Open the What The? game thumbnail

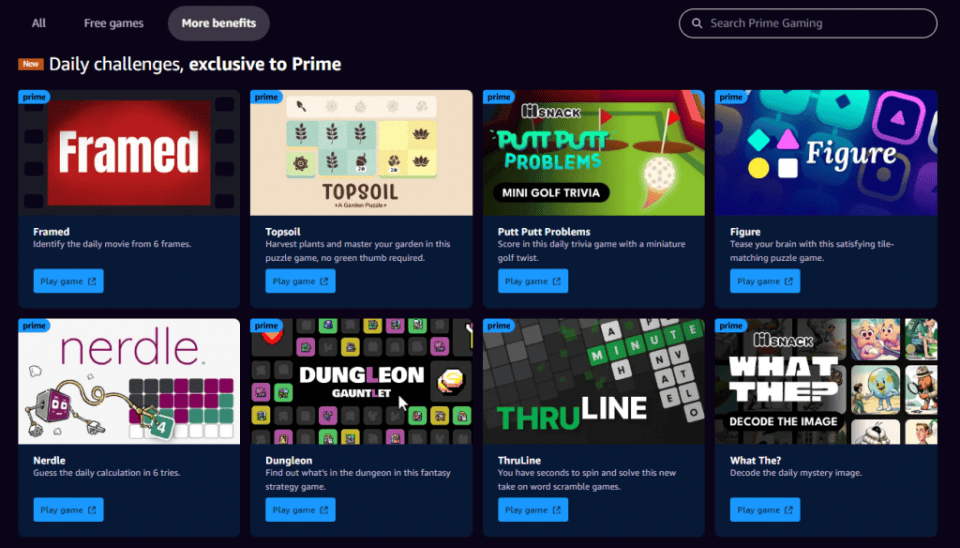point(826,381)
